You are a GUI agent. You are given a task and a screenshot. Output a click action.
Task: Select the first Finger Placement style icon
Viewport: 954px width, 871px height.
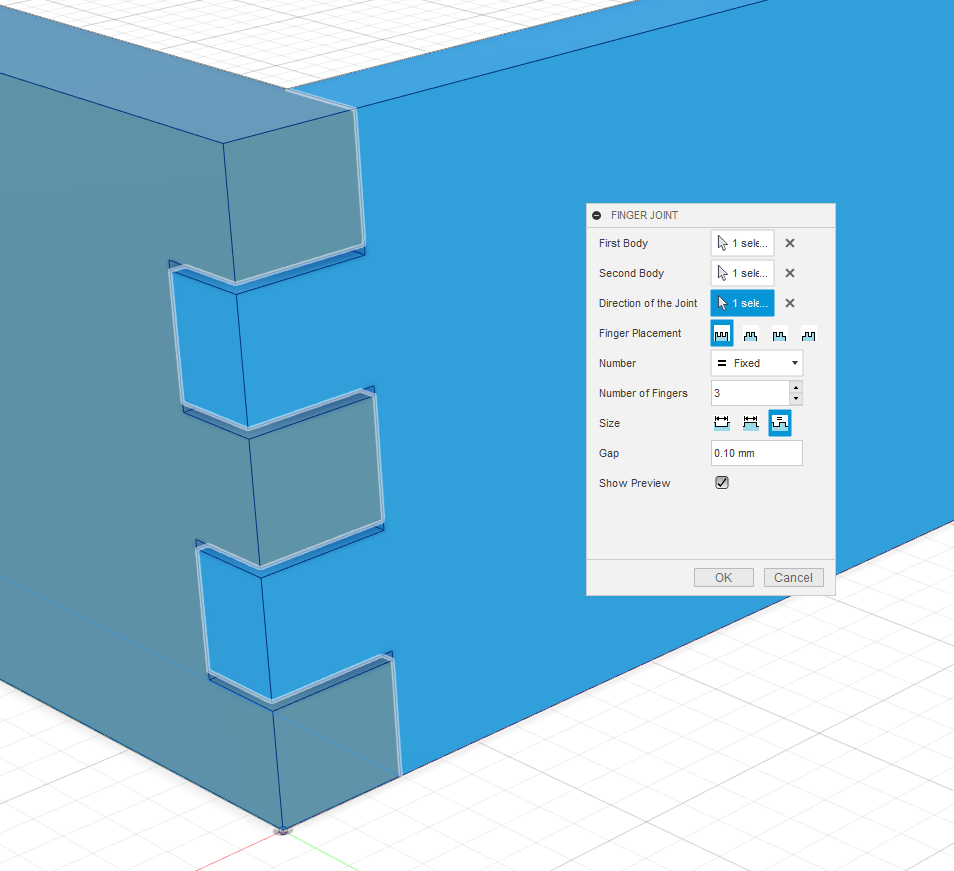pyautogui.click(x=721, y=332)
